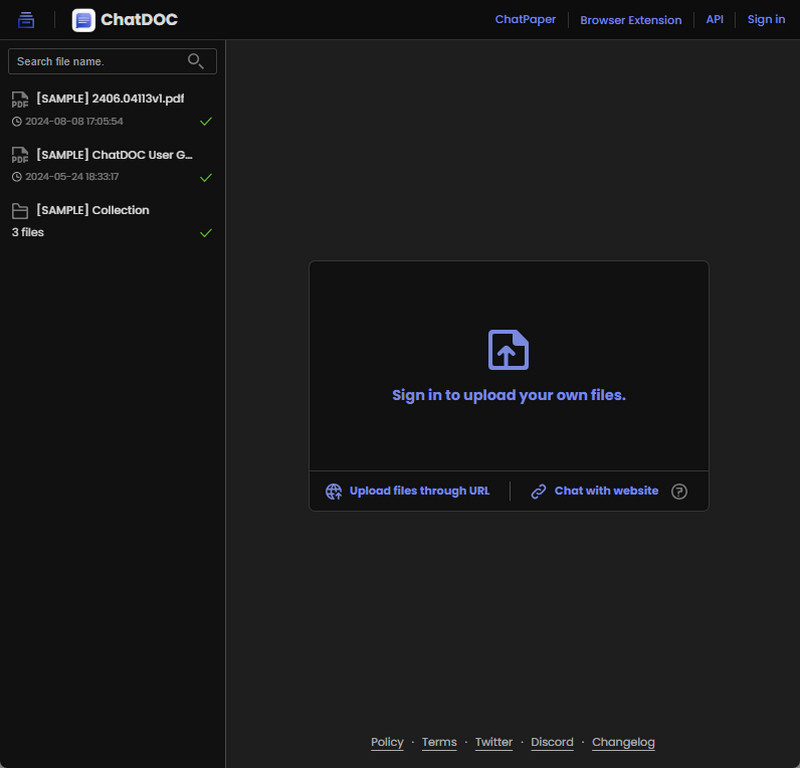Click chain link icon for website chat
This screenshot has height=768, width=800.
pyautogui.click(x=539, y=491)
